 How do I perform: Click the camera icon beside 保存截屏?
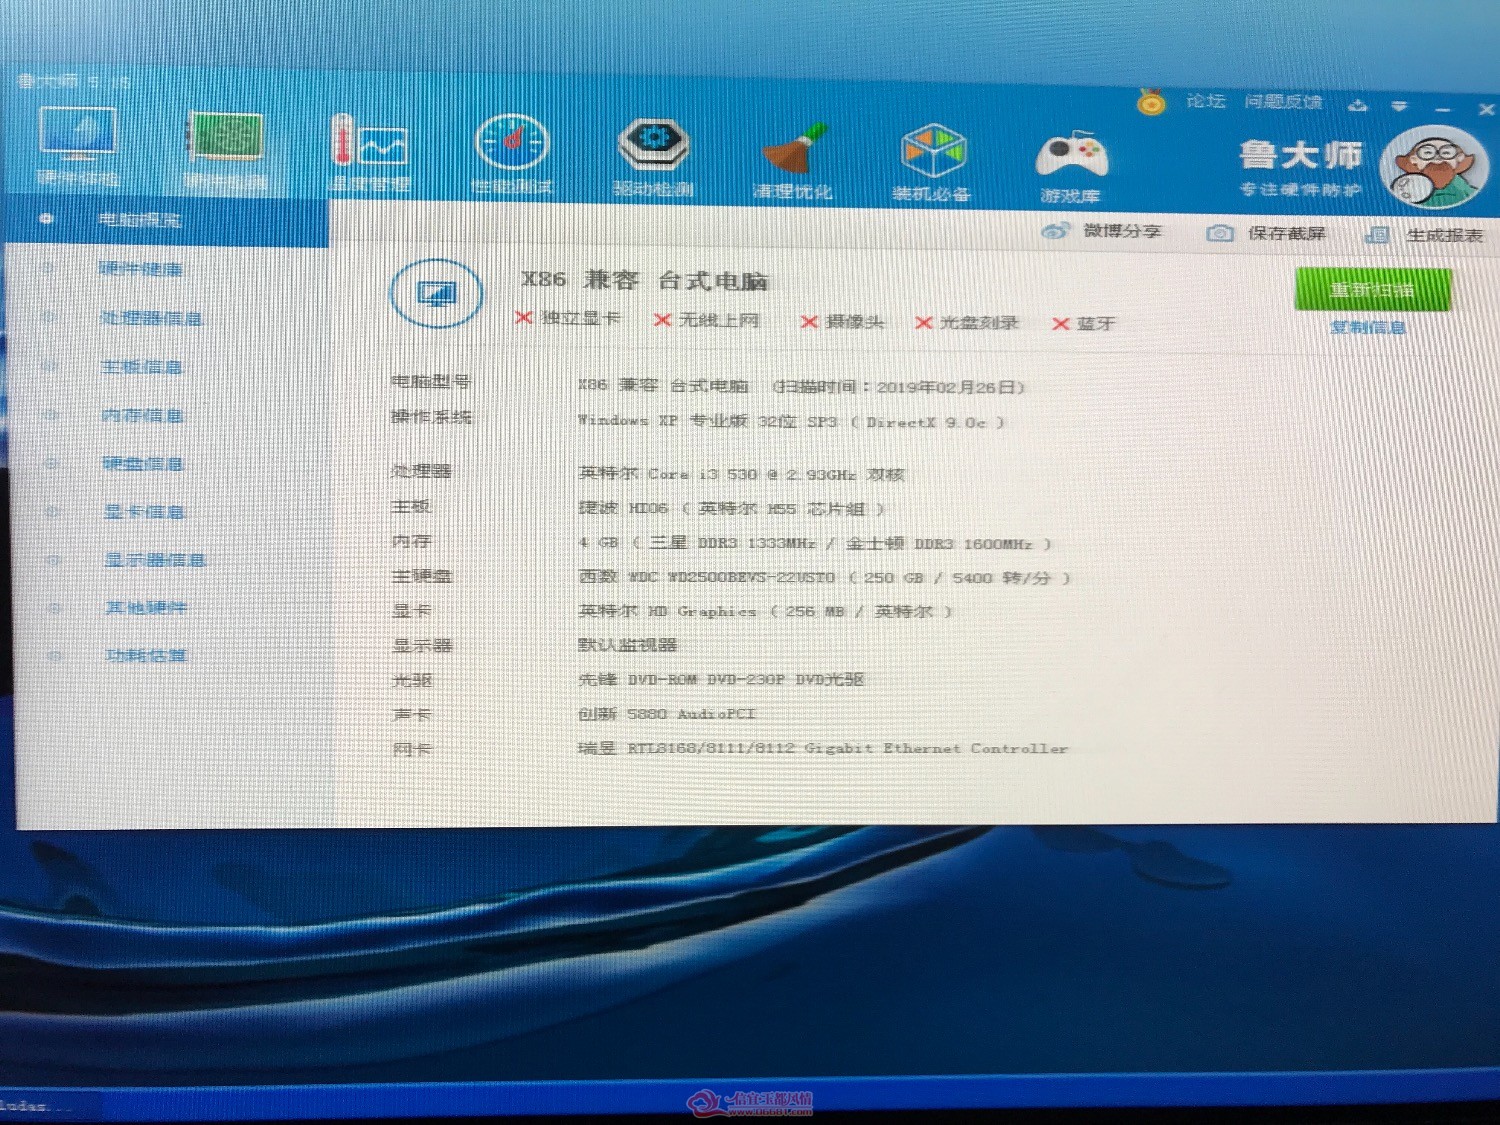1220,233
